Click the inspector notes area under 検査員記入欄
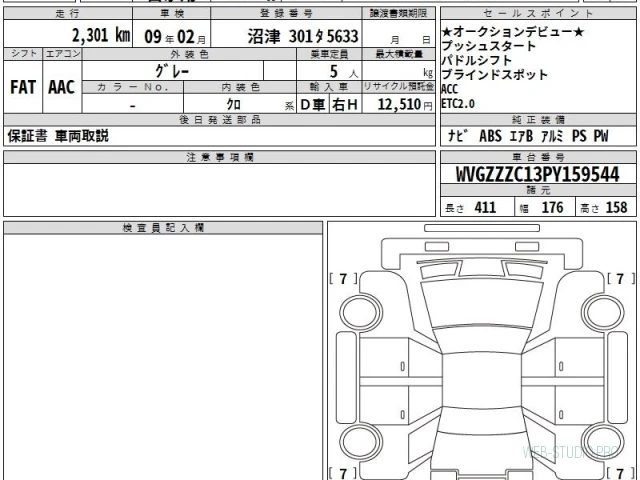The image size is (640, 480). 163,357
